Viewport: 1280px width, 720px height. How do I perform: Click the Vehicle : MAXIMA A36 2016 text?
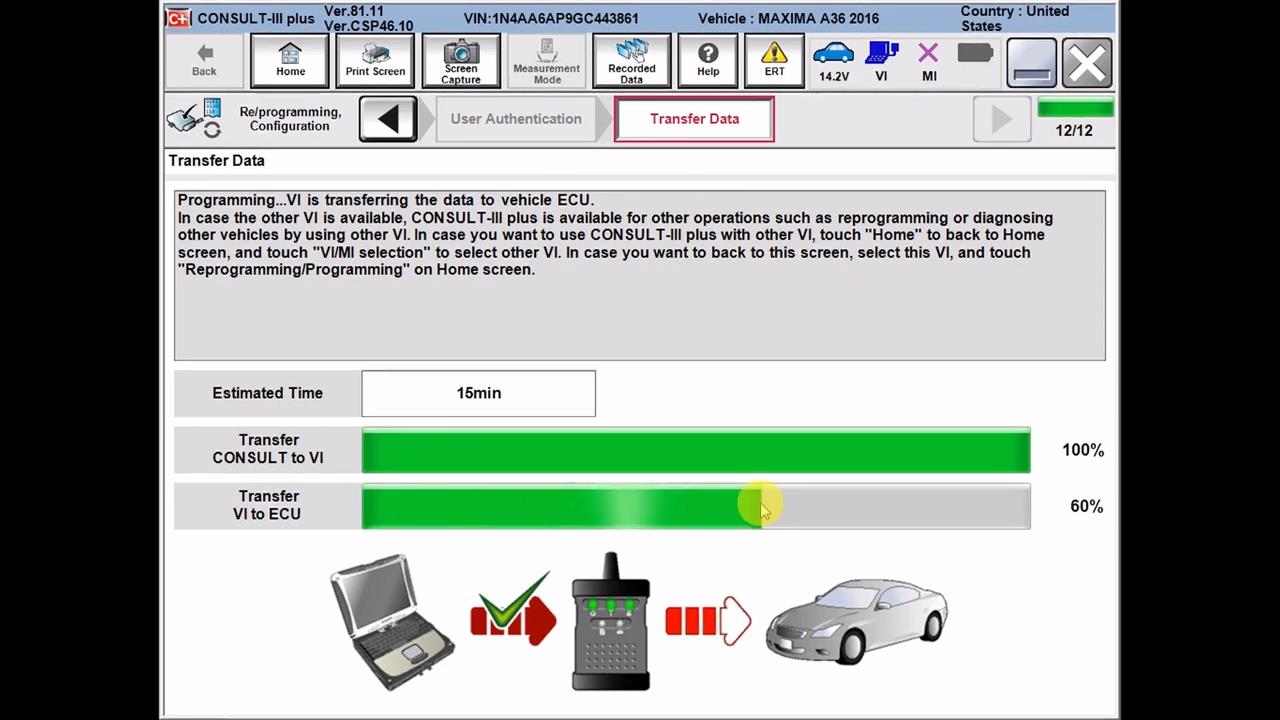point(788,19)
